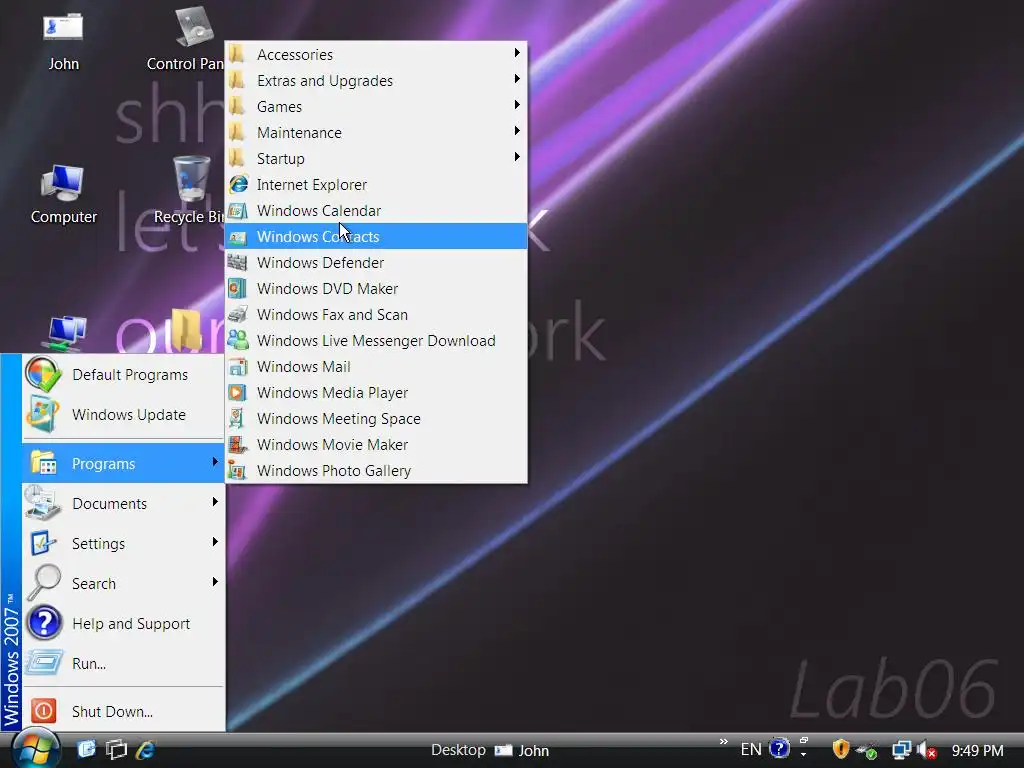Click the Help and Support question mark icon
Screen dimensions: 1024x768
pos(44,623)
